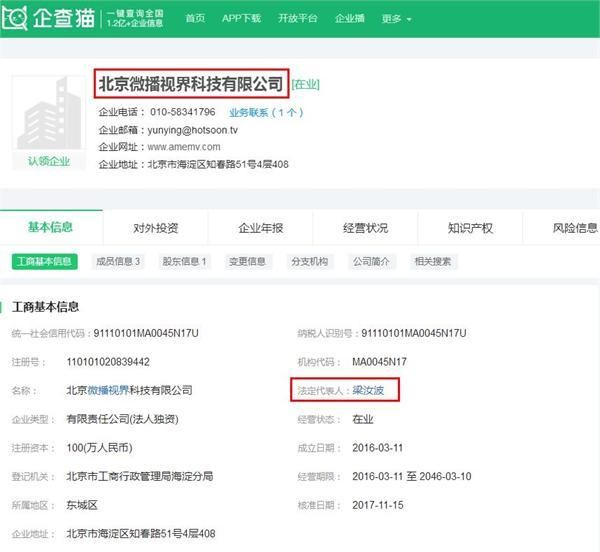
Task: Select the 工商基本信息 sub-tab
Action: (45, 262)
